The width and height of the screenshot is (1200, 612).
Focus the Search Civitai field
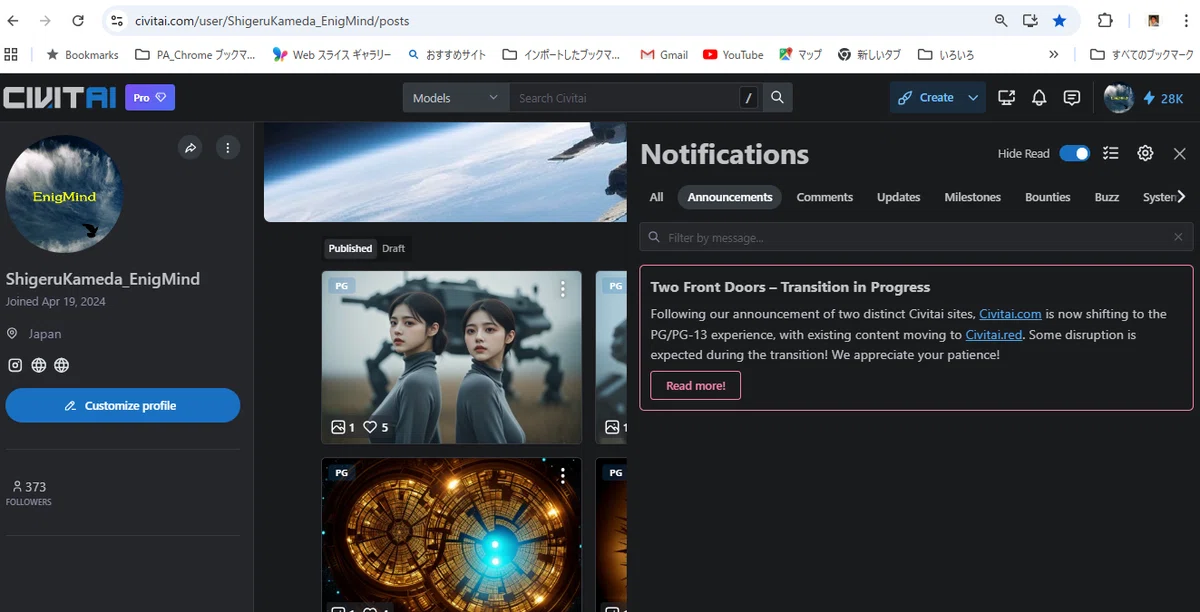click(x=623, y=97)
